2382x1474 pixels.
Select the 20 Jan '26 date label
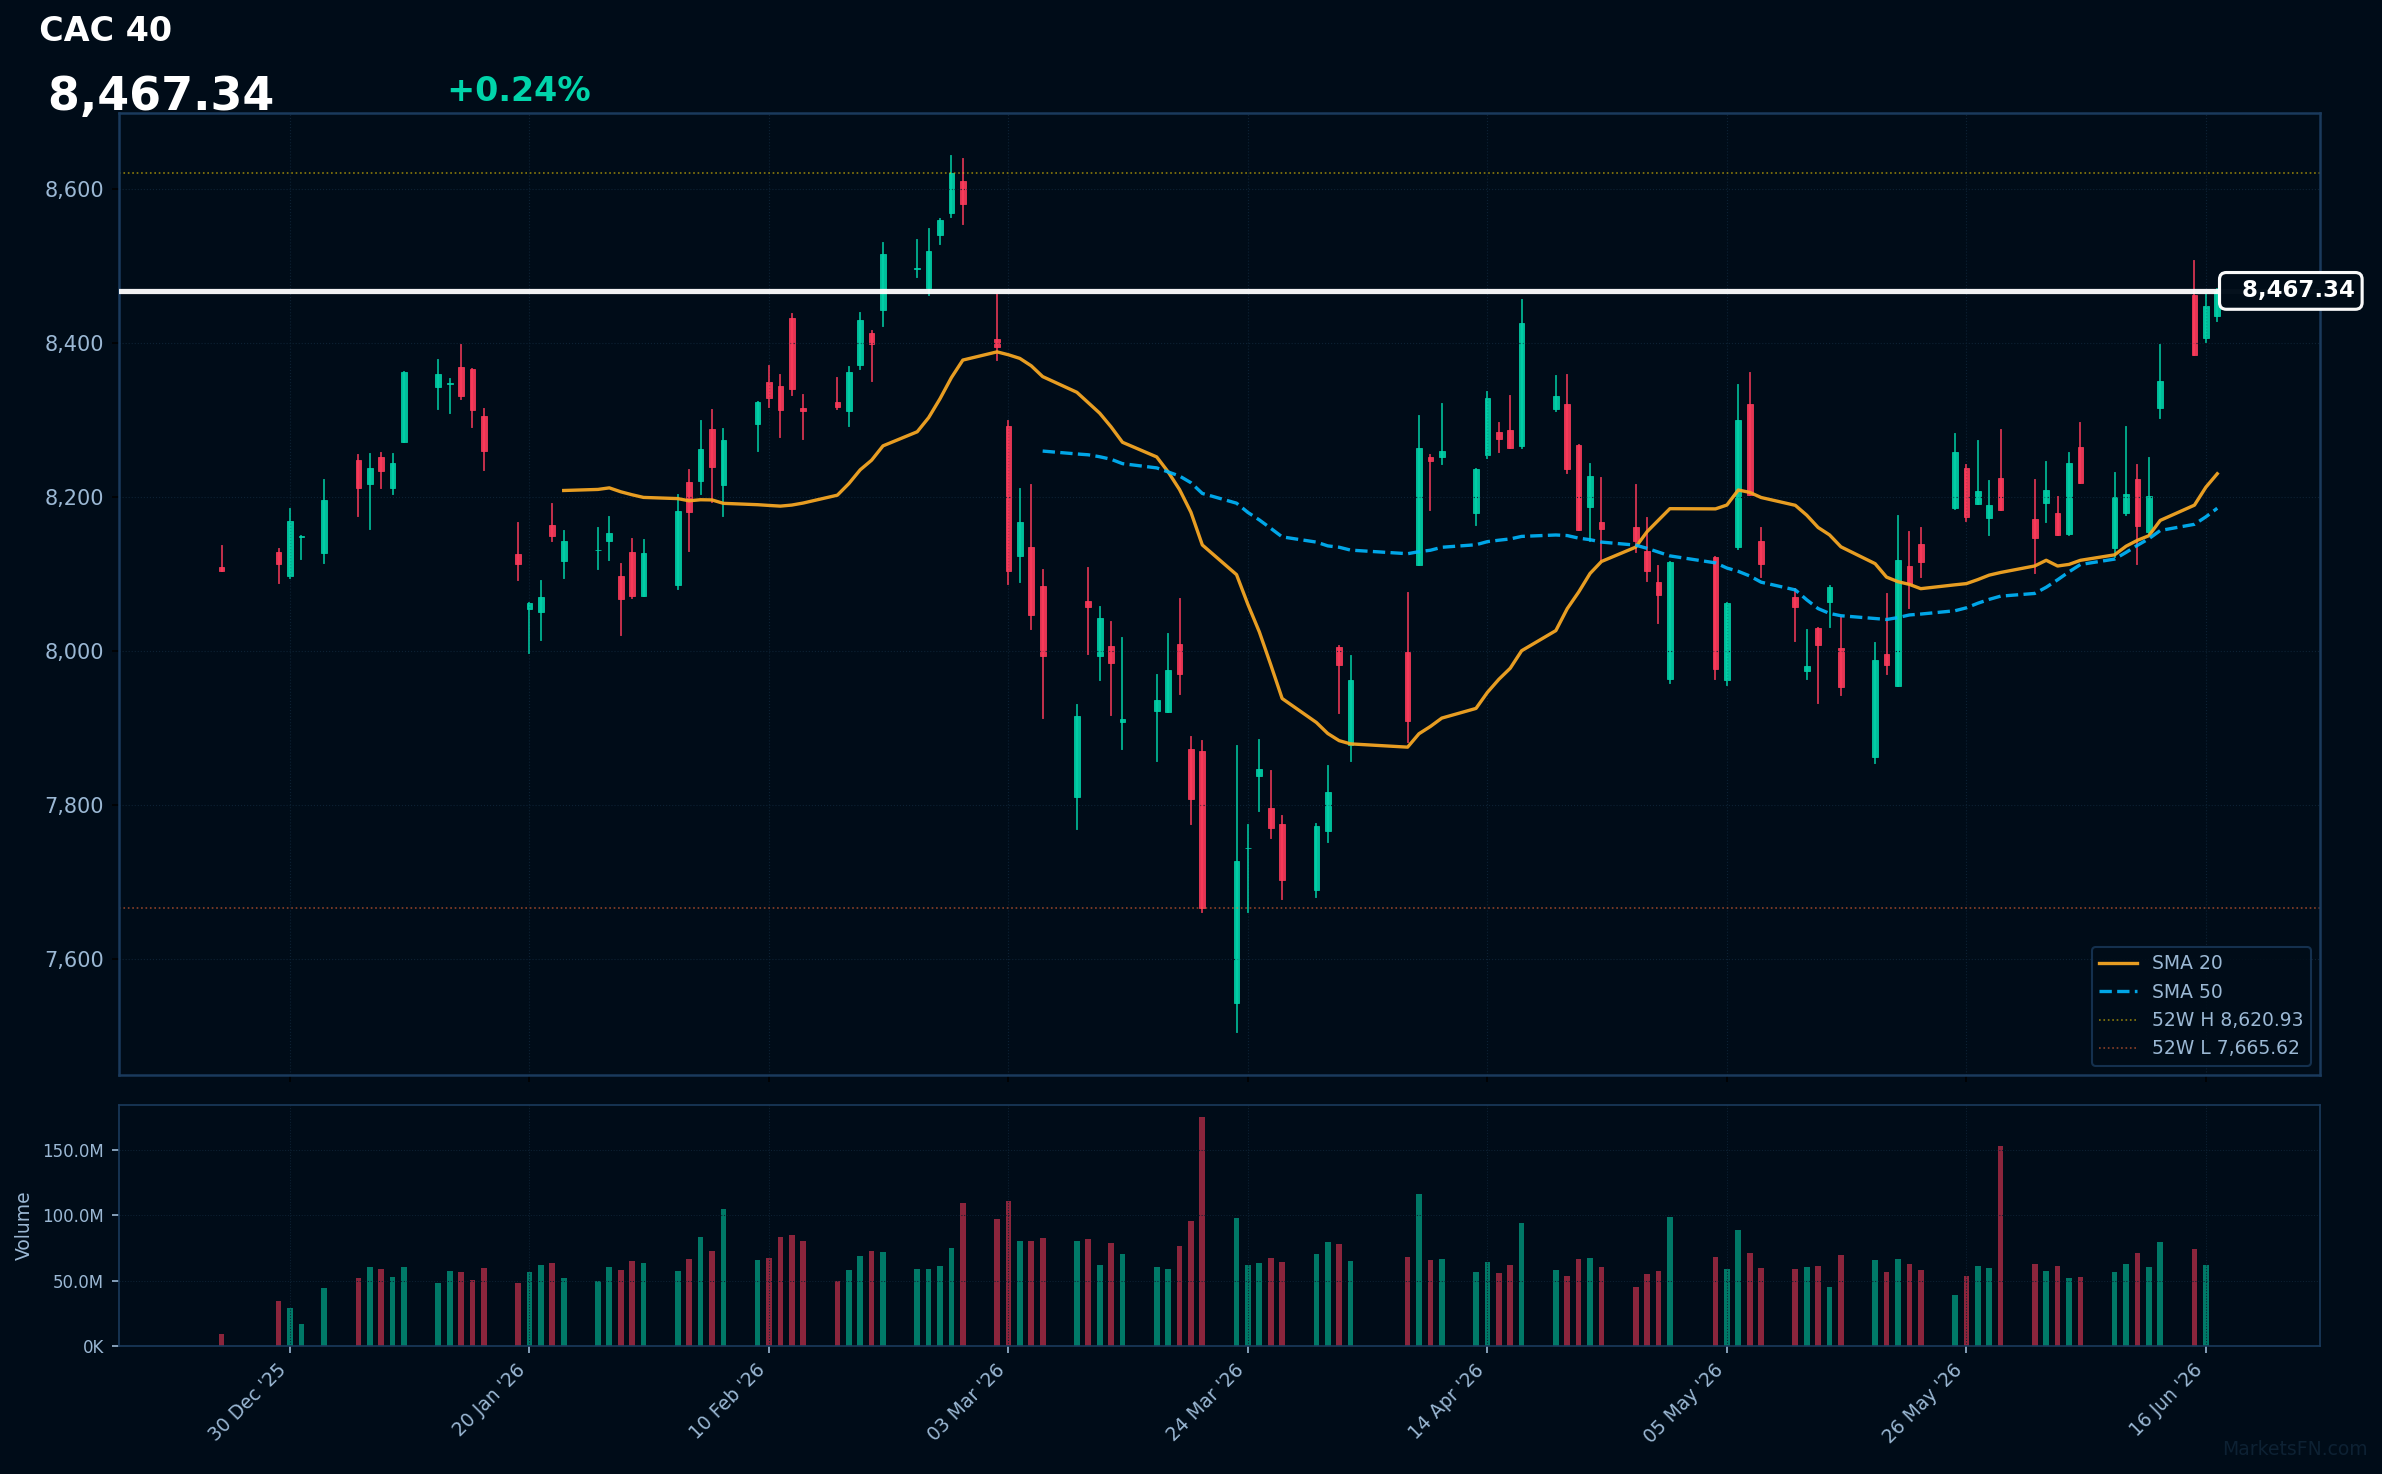(489, 1400)
